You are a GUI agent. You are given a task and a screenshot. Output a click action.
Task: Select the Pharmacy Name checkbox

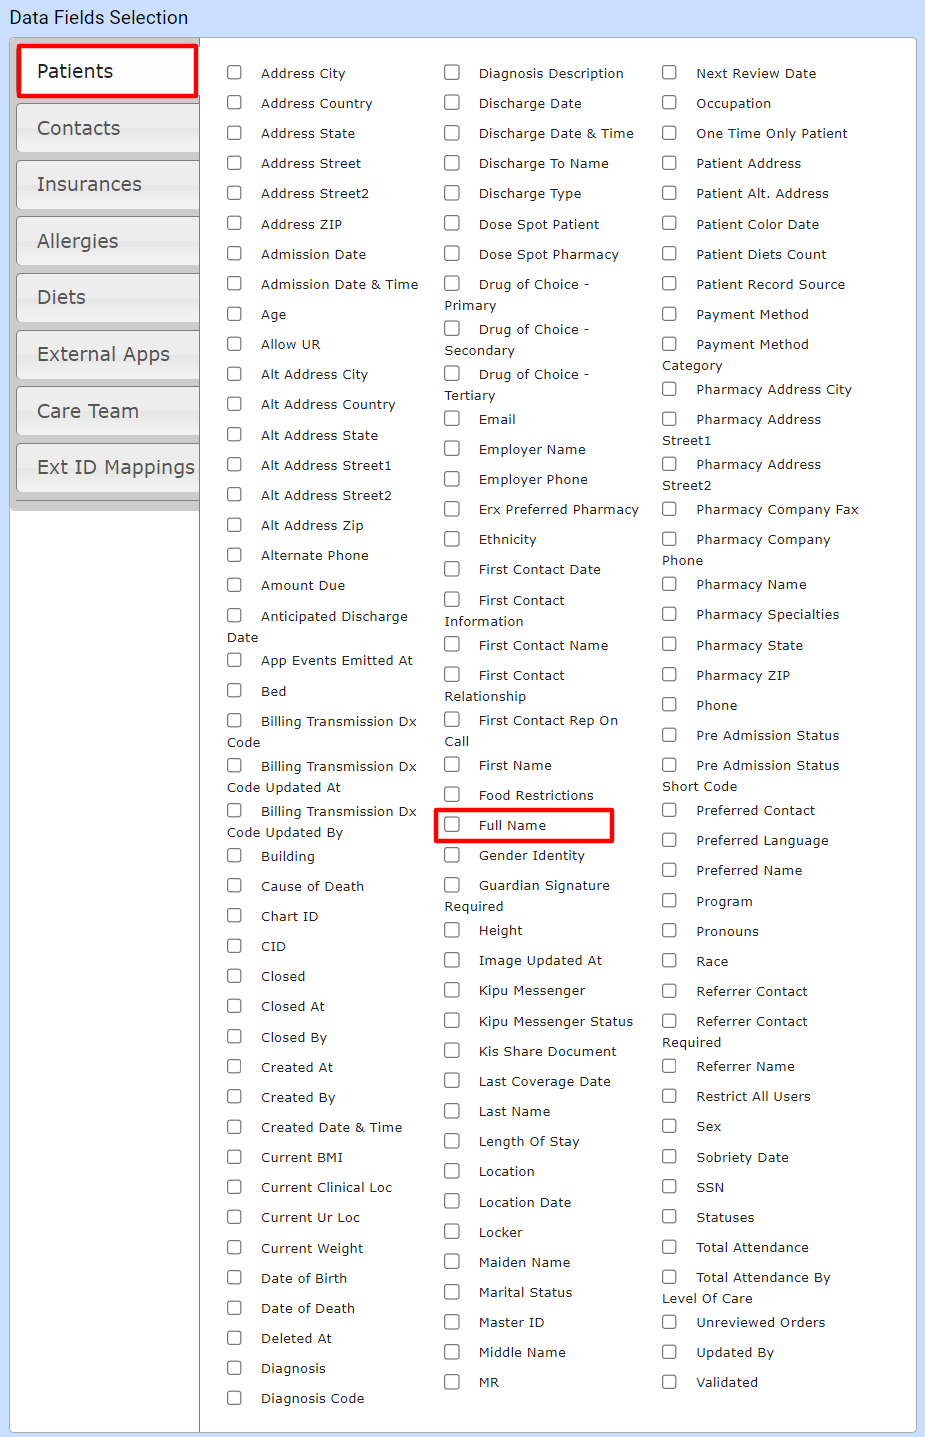point(669,584)
